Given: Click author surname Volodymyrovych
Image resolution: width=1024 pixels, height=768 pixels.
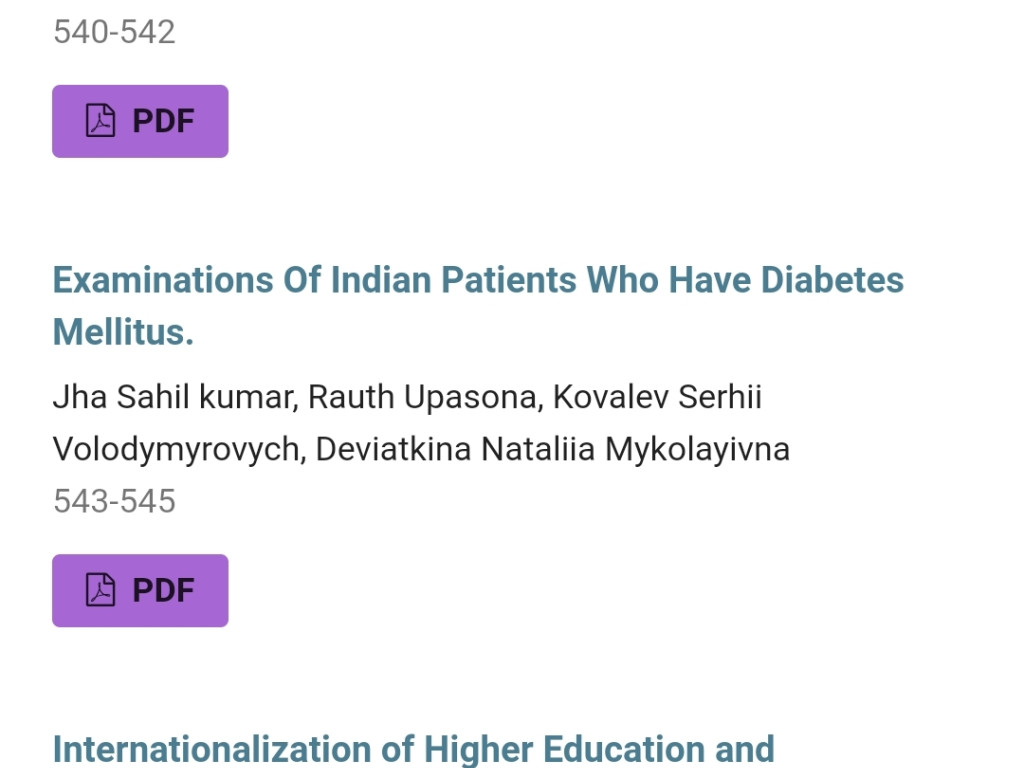Looking at the screenshot, I should click(176, 449).
